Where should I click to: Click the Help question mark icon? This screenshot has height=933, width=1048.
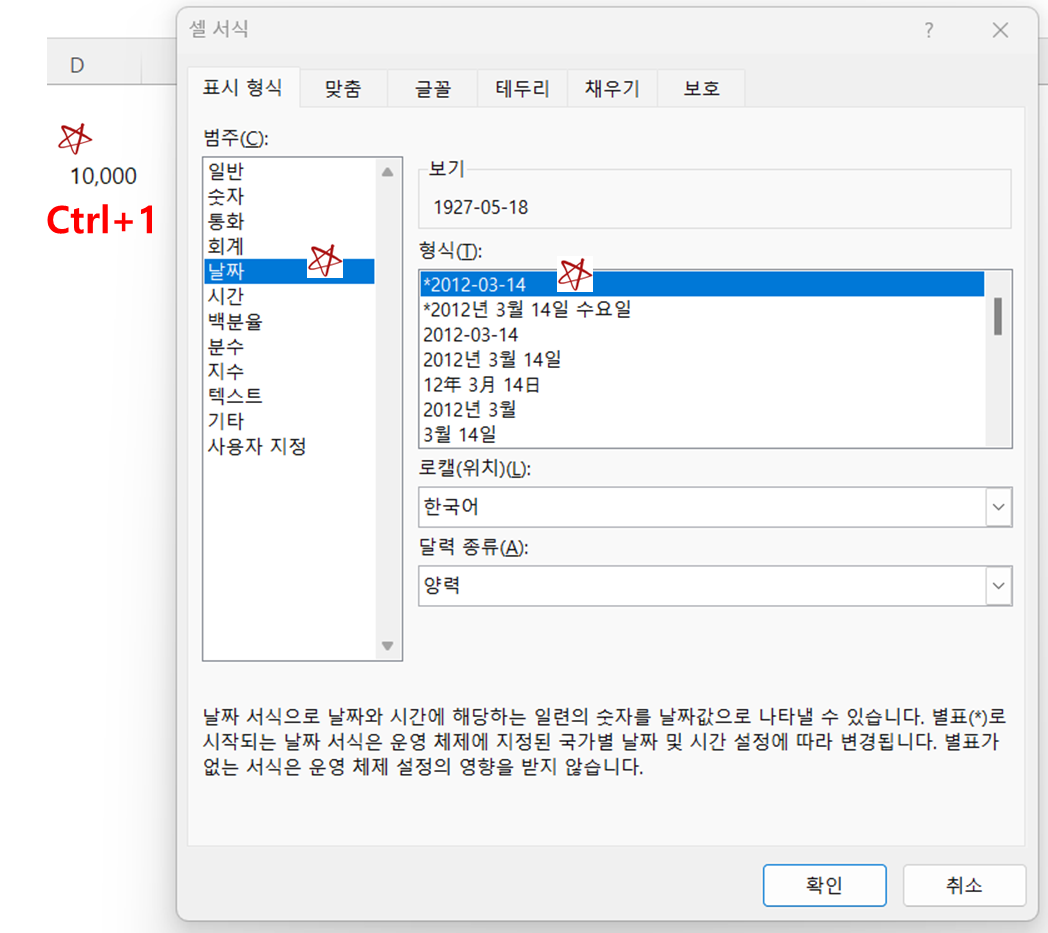(929, 31)
